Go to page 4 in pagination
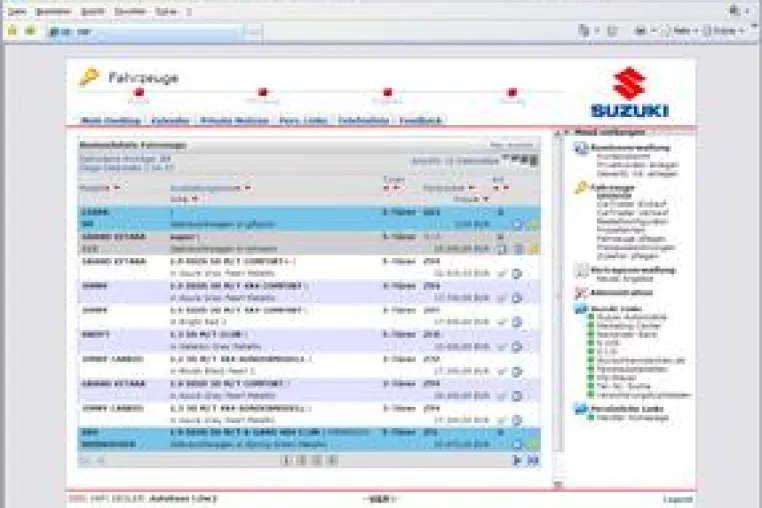 332,460
